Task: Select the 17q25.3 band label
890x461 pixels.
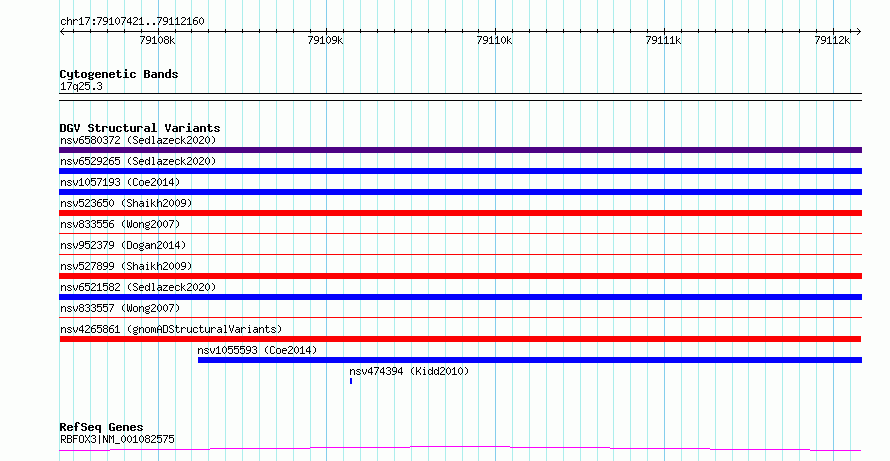Action: tap(81, 86)
